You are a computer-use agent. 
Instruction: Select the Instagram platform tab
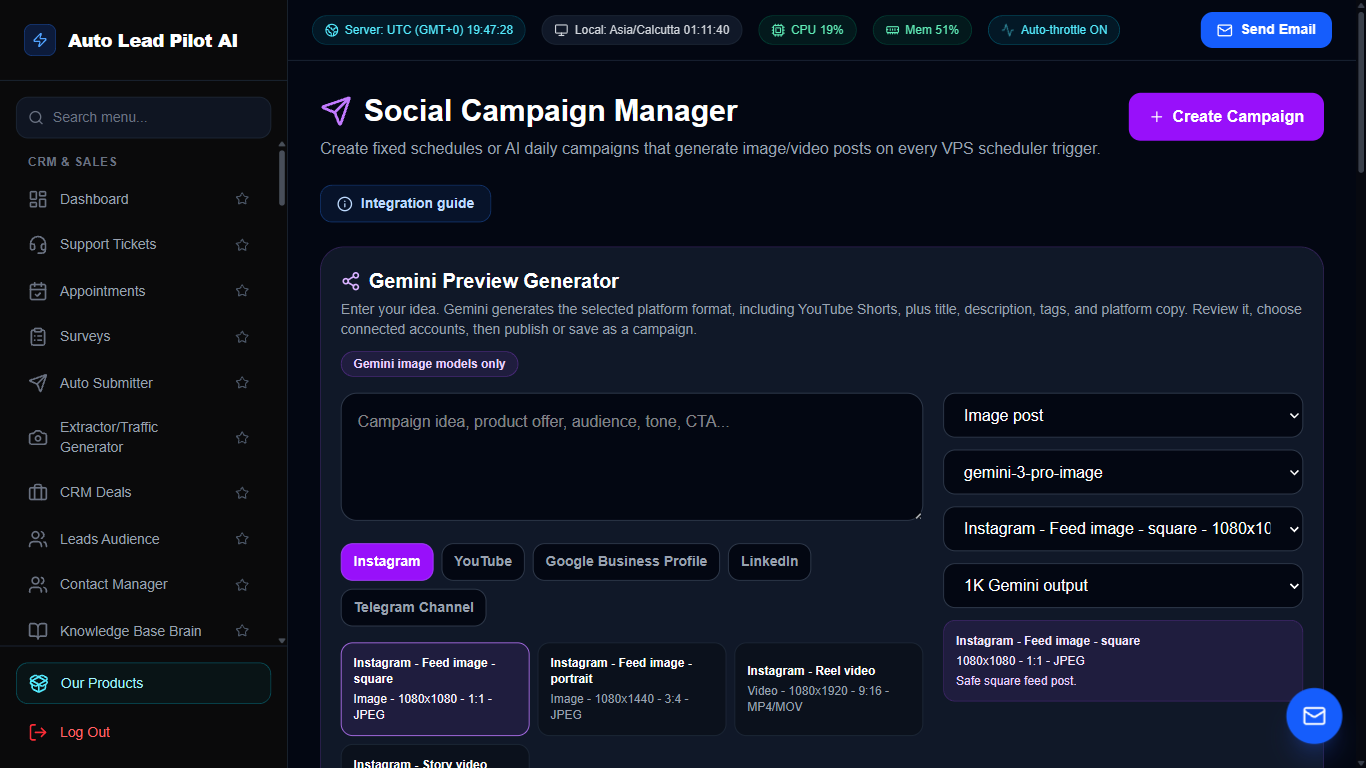pos(387,561)
